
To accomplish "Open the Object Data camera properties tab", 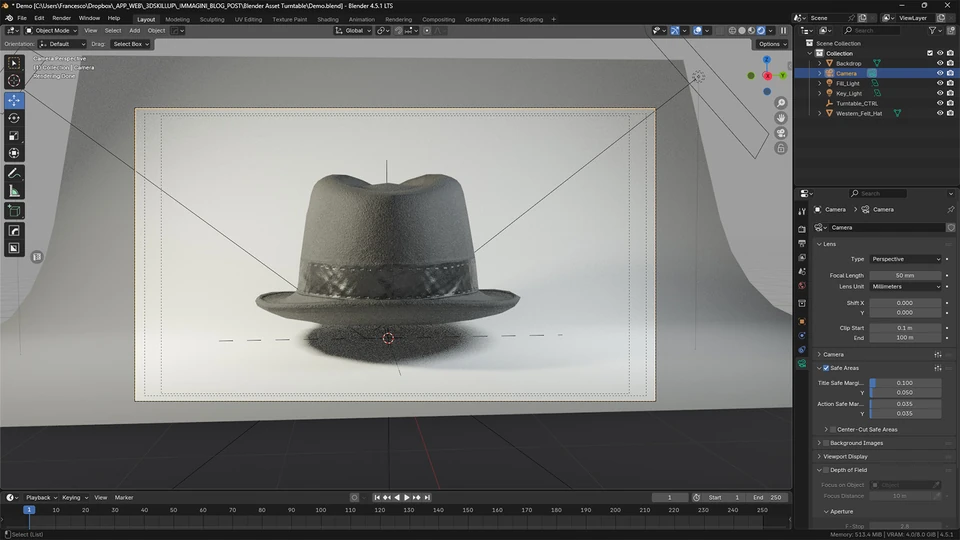I will (x=802, y=364).
